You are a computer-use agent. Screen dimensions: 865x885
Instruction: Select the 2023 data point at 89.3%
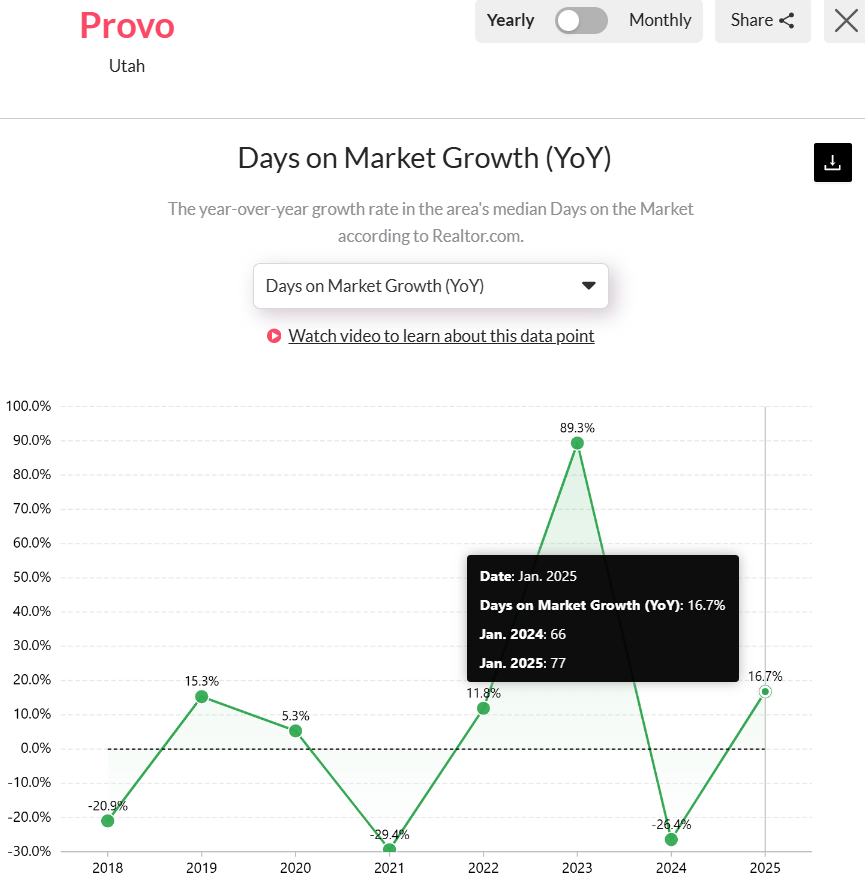(x=577, y=443)
